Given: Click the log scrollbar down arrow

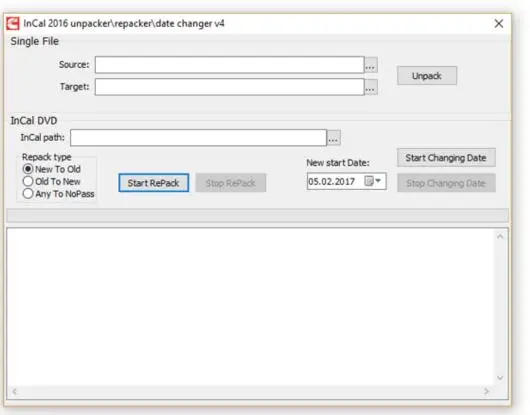Looking at the screenshot, I should 500,378.
